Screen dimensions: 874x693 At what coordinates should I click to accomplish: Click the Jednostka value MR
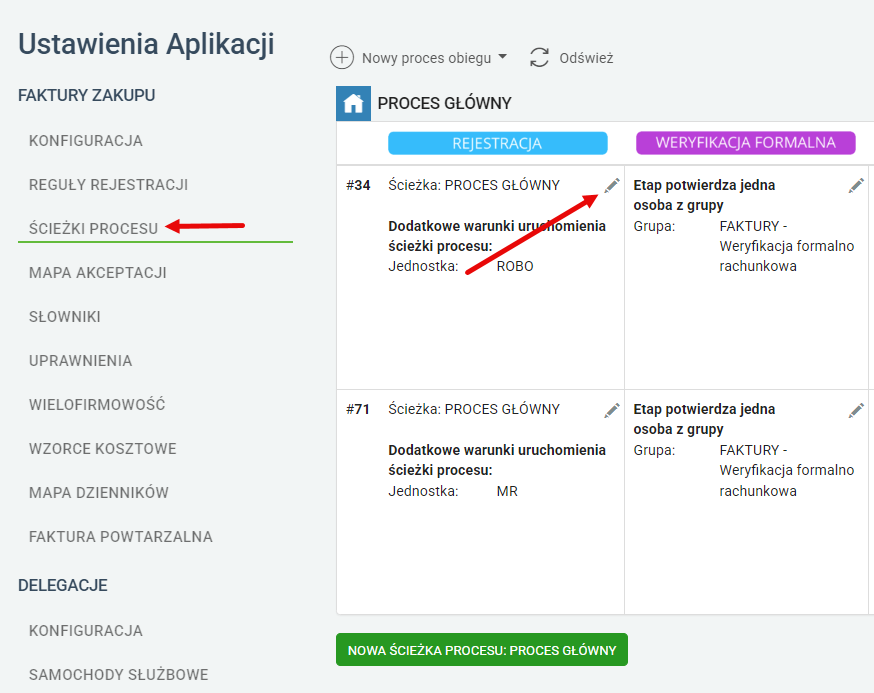pos(507,491)
